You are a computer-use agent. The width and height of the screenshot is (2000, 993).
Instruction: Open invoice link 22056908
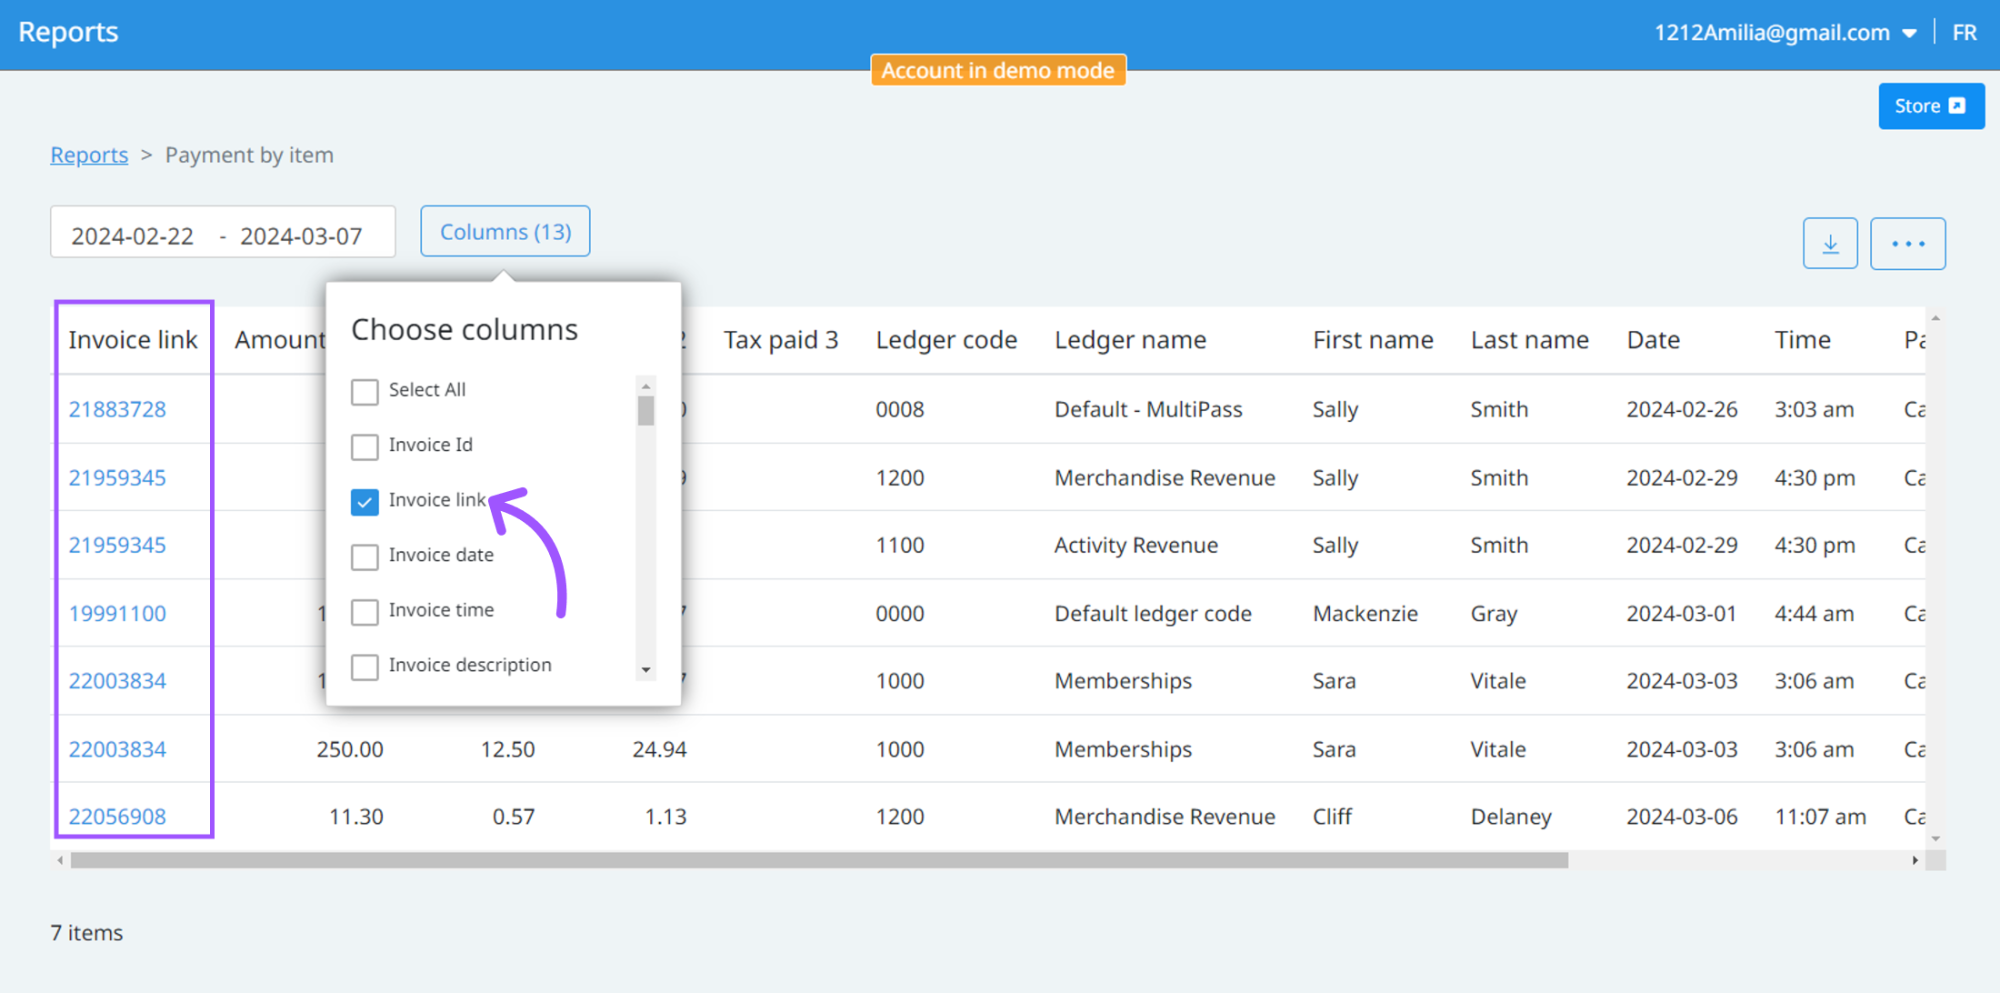(x=117, y=816)
